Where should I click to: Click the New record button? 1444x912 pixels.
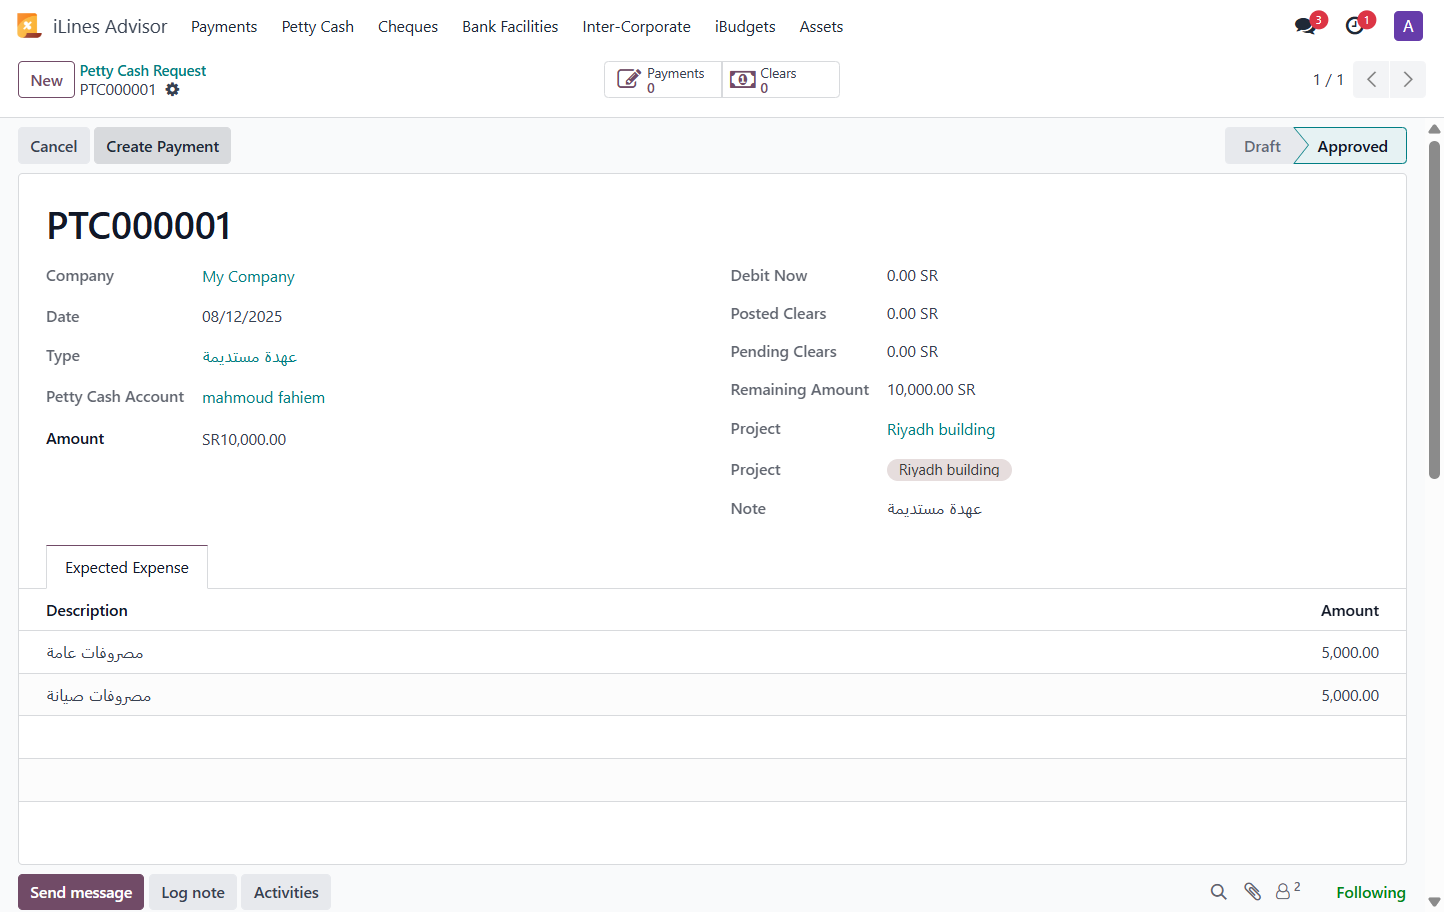(47, 80)
